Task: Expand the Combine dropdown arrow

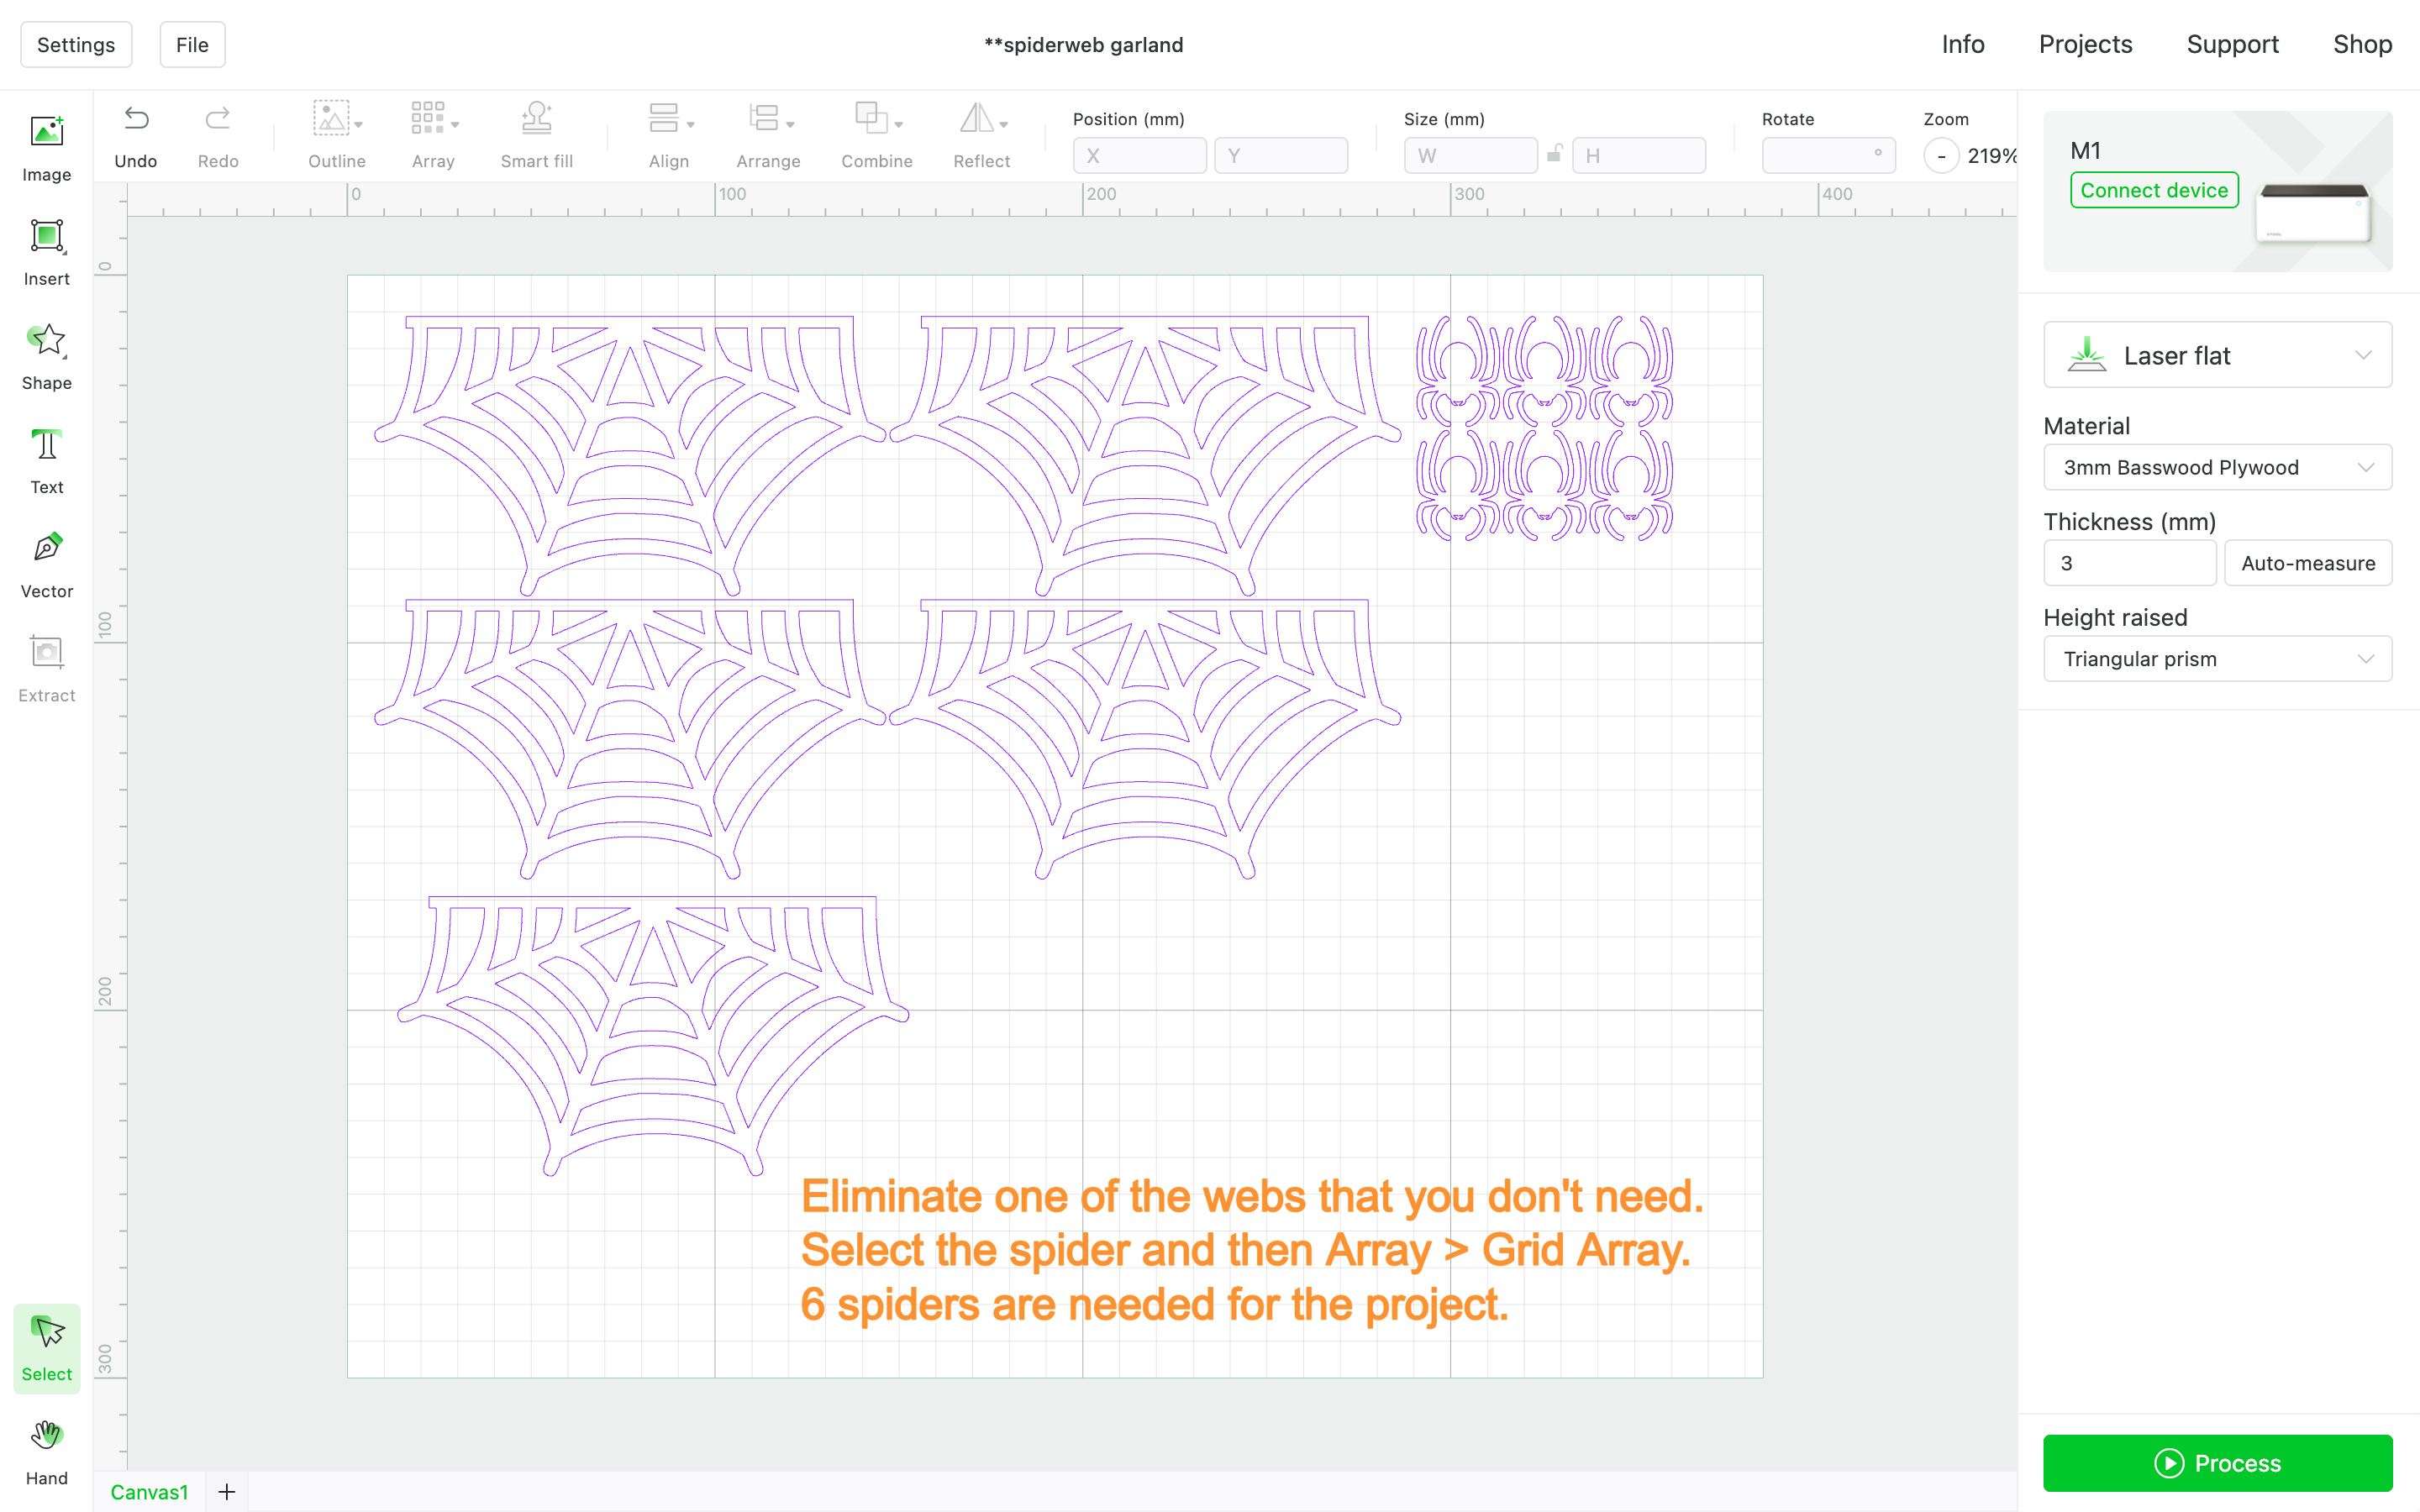Action: 899,125
